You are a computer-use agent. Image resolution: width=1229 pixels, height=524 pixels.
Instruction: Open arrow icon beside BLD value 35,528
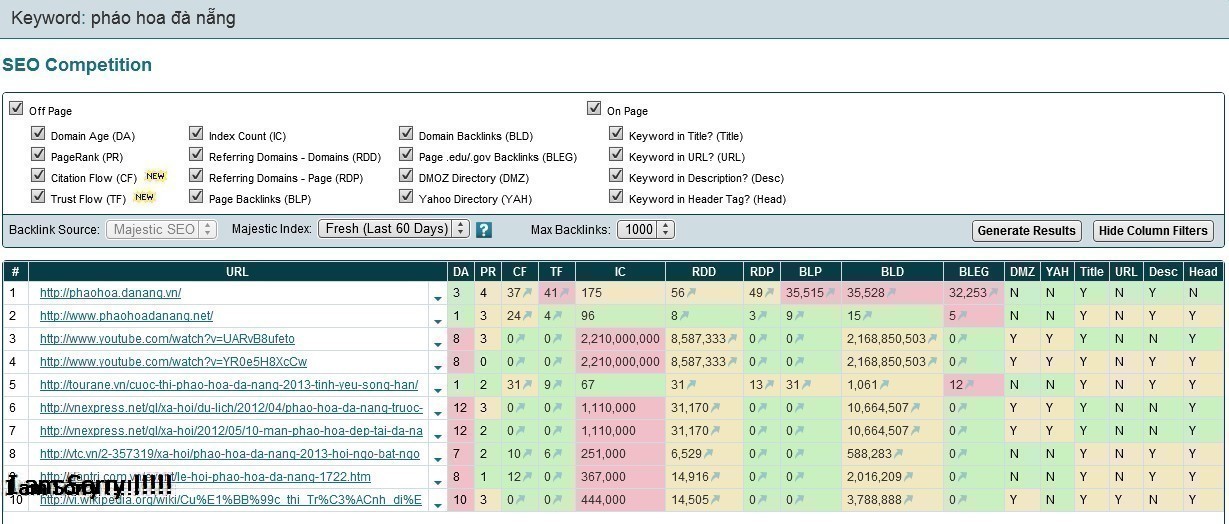tap(891, 293)
